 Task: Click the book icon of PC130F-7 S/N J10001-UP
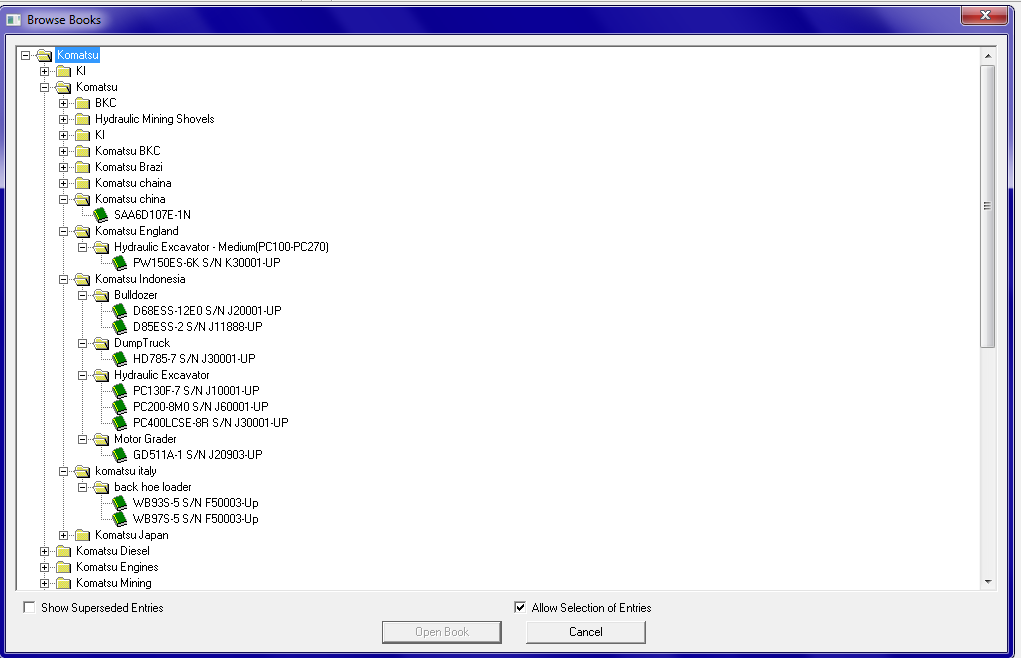[x=120, y=391]
